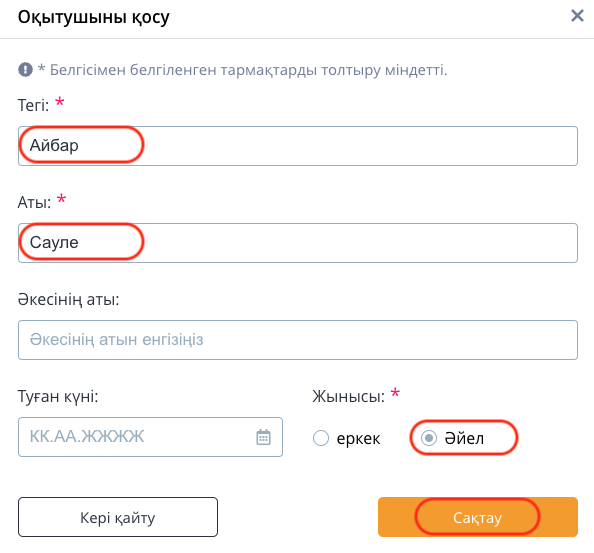
Task: Focus the Аты field containing Сауле
Action: point(298,243)
